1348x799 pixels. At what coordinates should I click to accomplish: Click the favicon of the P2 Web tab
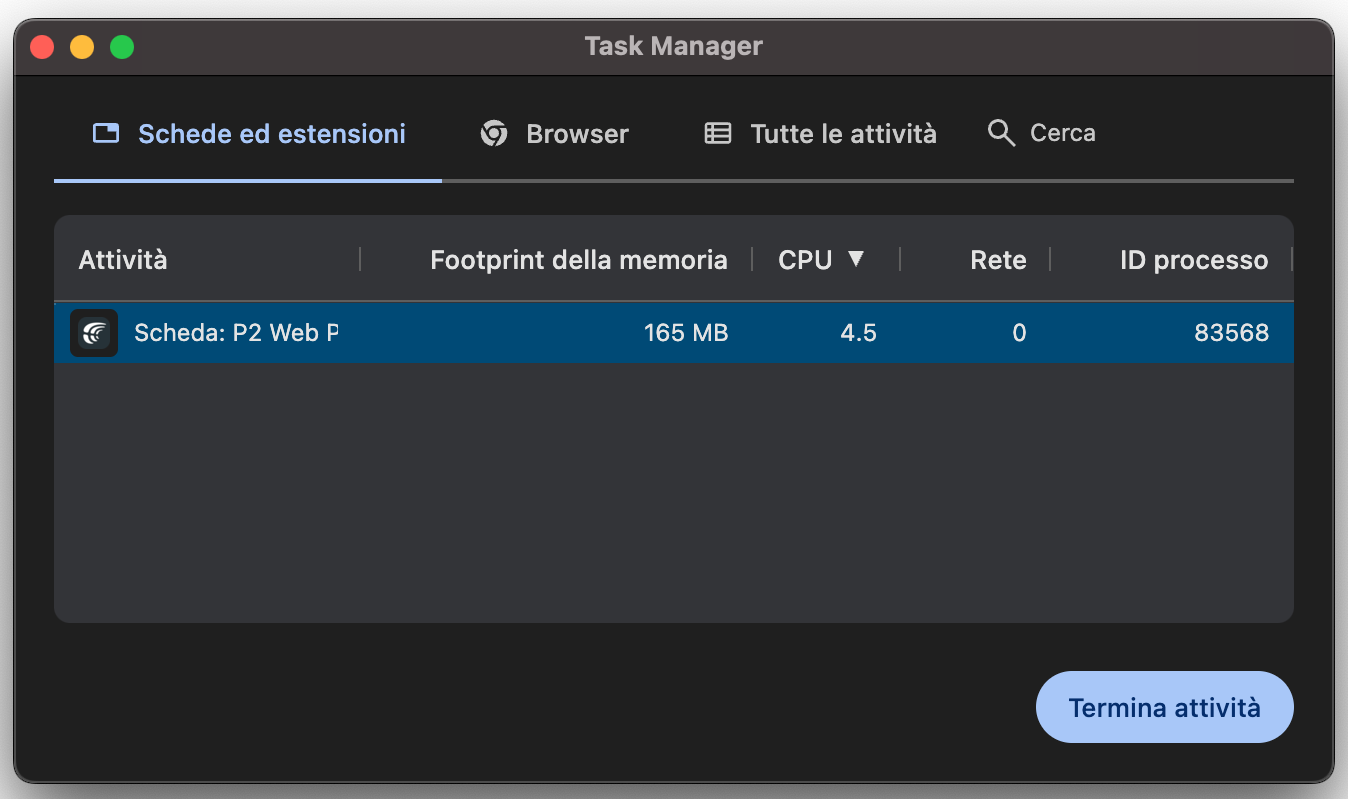pyautogui.click(x=93, y=332)
